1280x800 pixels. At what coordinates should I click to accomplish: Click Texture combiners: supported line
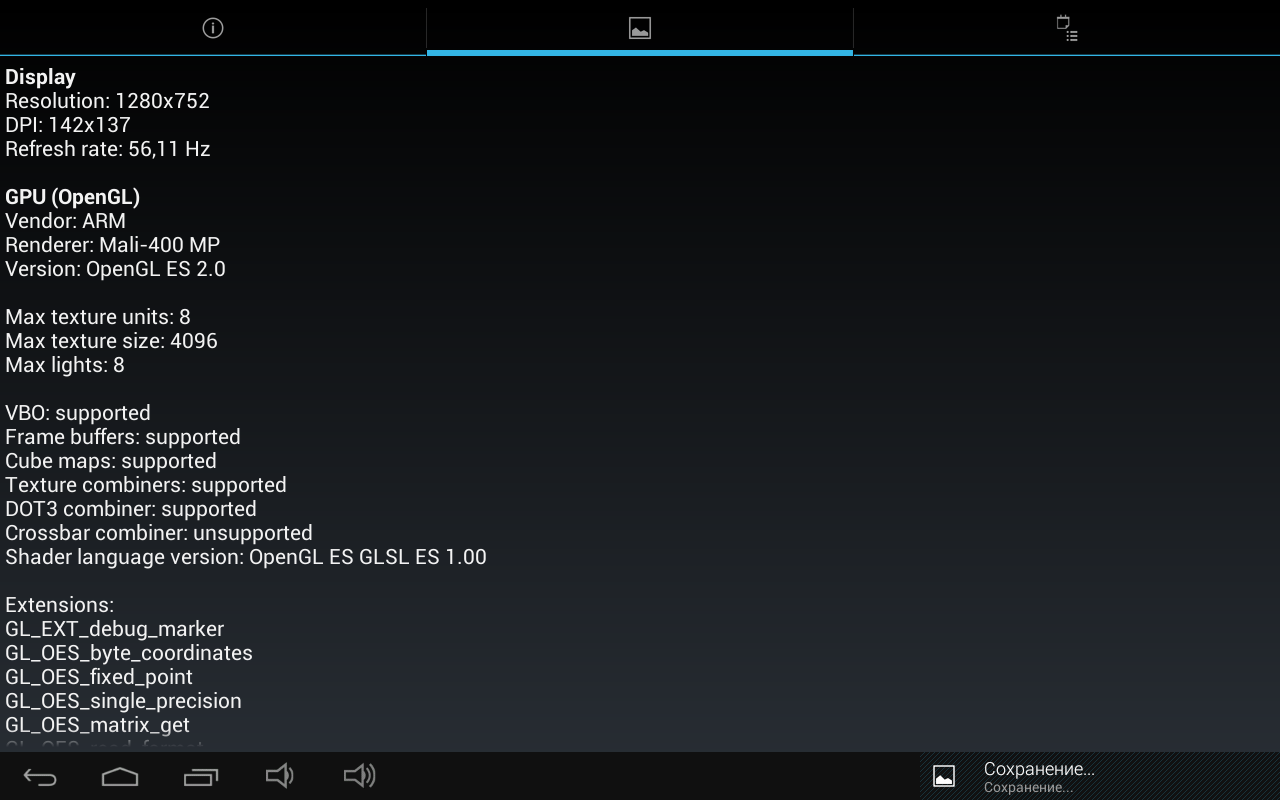coord(146,485)
